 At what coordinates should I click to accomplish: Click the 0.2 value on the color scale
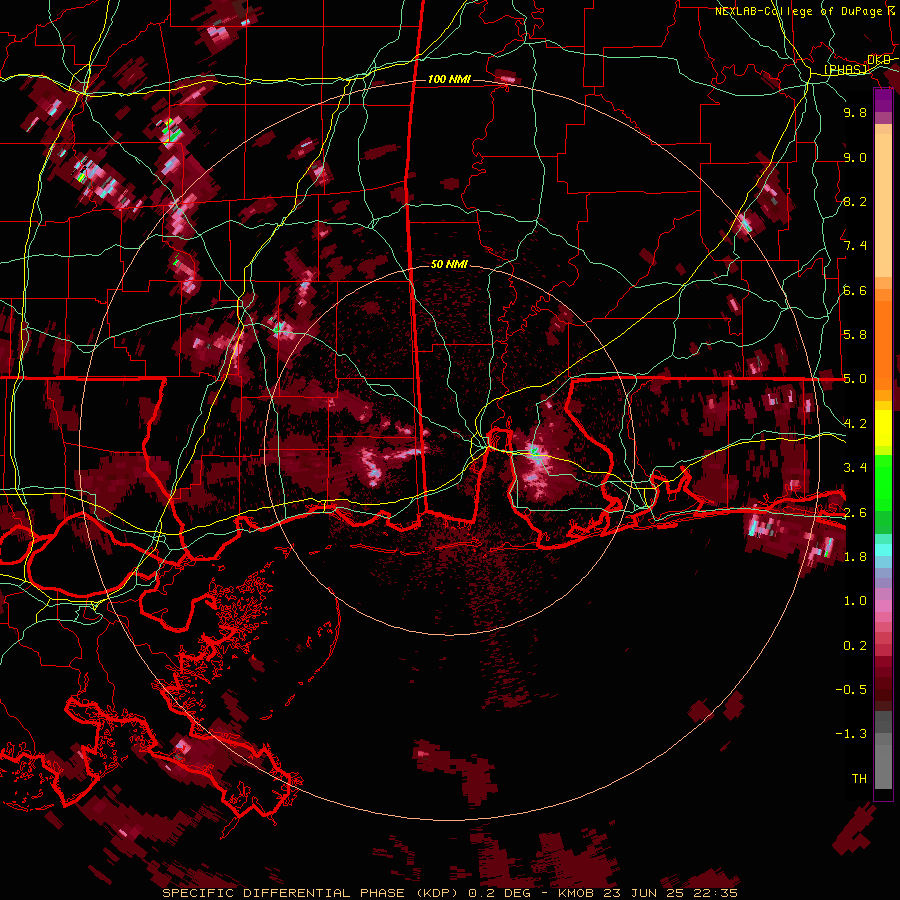(855, 646)
